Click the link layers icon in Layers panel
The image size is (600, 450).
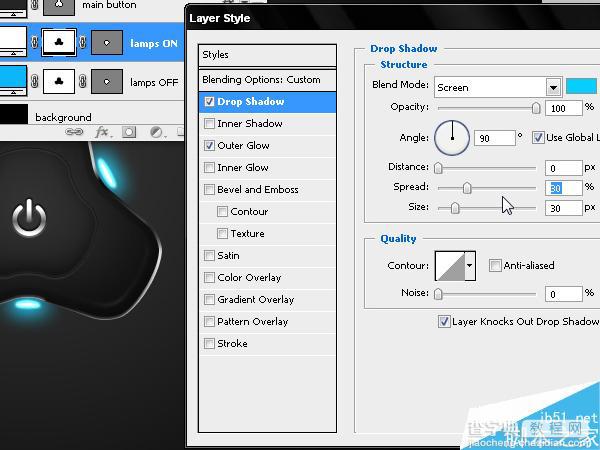tap(74, 132)
